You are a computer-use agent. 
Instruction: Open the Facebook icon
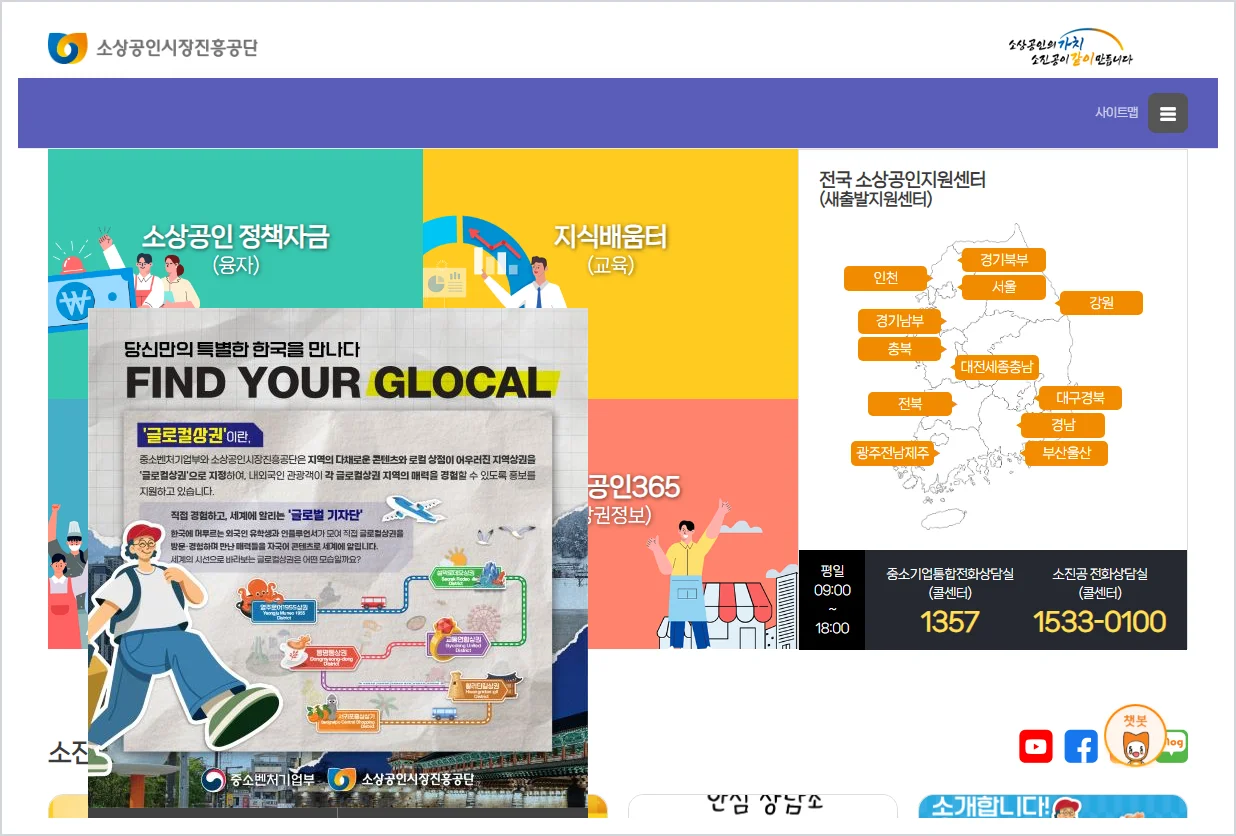click(1081, 746)
